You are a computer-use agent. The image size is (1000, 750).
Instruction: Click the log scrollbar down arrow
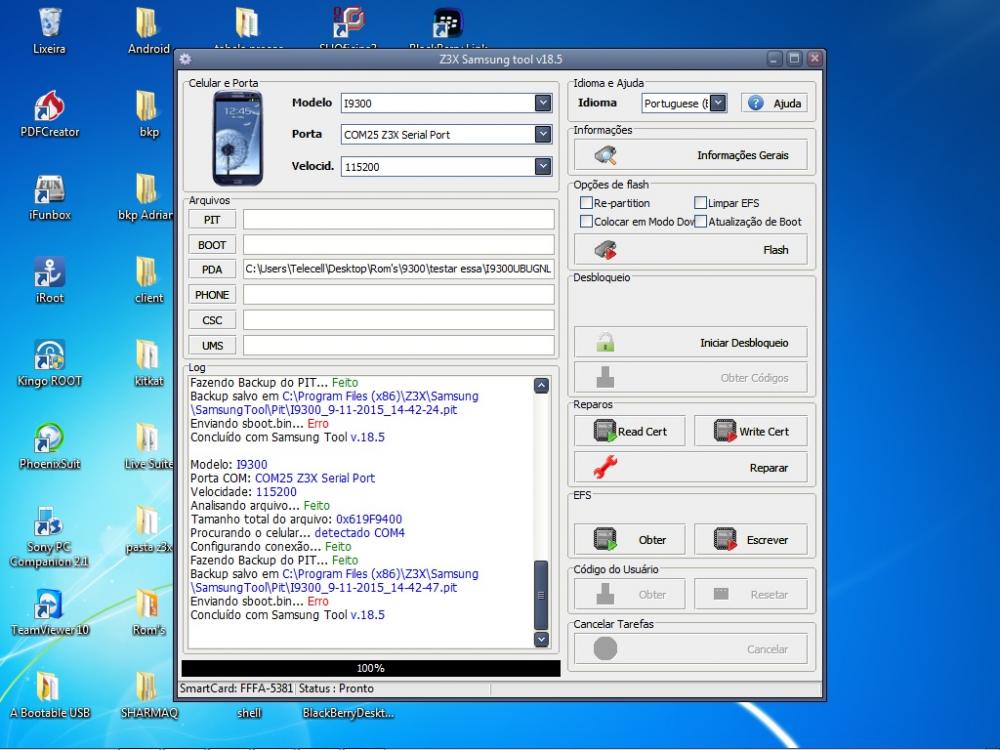pos(541,638)
